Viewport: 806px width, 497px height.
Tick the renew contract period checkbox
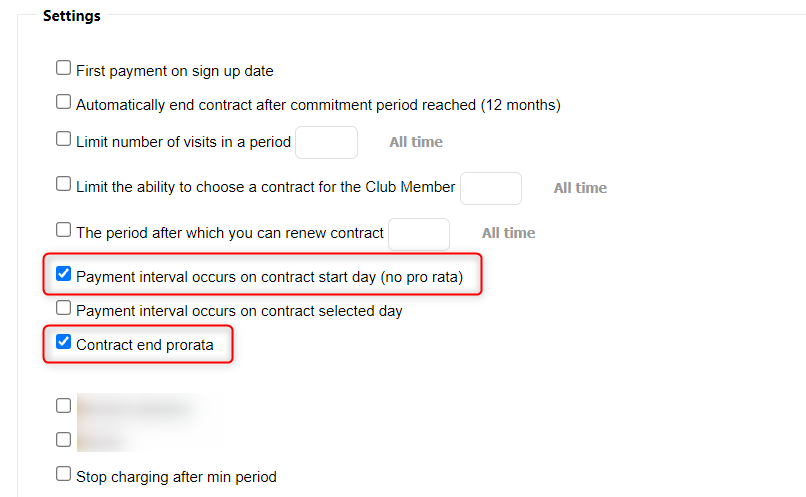click(x=64, y=230)
